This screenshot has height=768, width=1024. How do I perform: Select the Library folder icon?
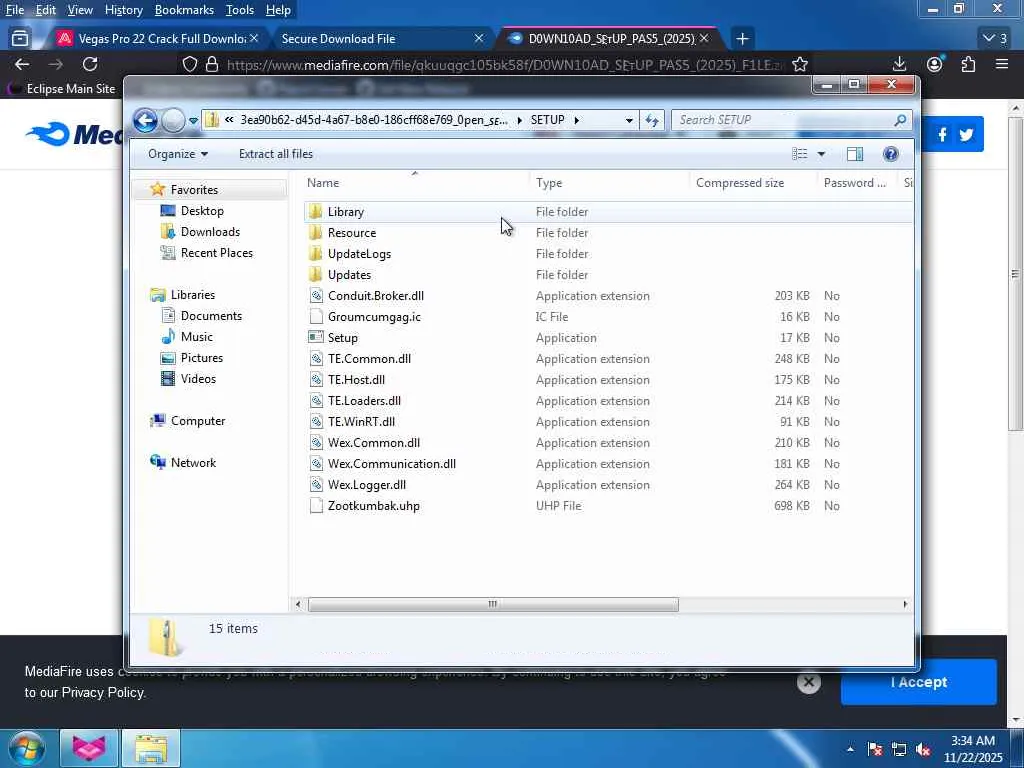pyautogui.click(x=316, y=212)
